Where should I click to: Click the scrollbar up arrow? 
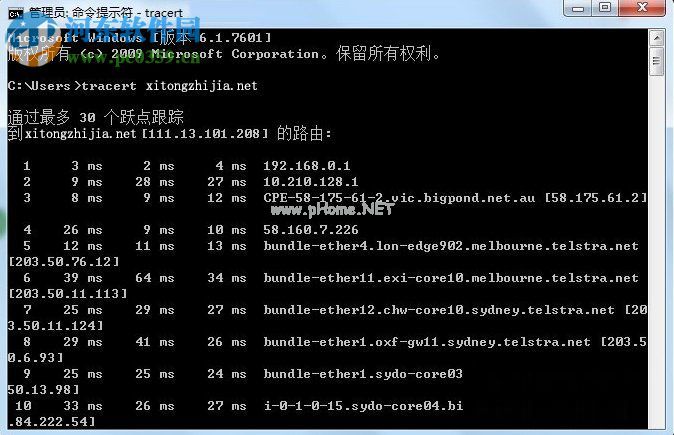656,38
